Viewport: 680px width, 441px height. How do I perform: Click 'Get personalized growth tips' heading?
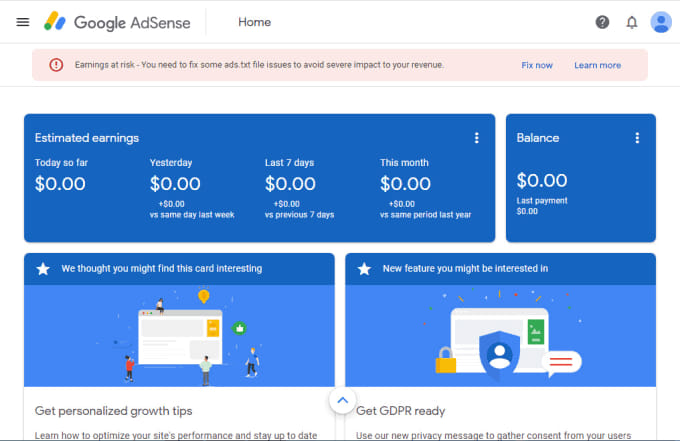(113, 411)
